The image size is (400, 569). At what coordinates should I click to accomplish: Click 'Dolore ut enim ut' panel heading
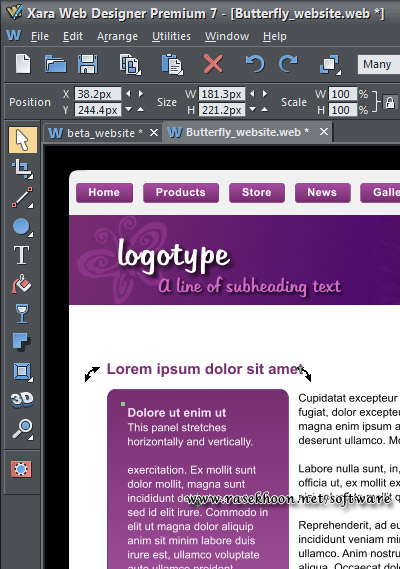click(x=177, y=413)
